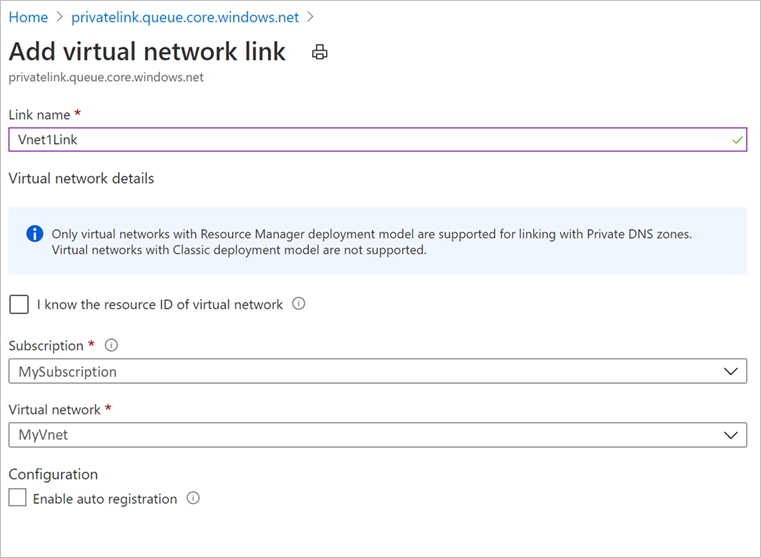Go to Home via the breadcrumb
The image size is (761, 558).
[x=28, y=18]
